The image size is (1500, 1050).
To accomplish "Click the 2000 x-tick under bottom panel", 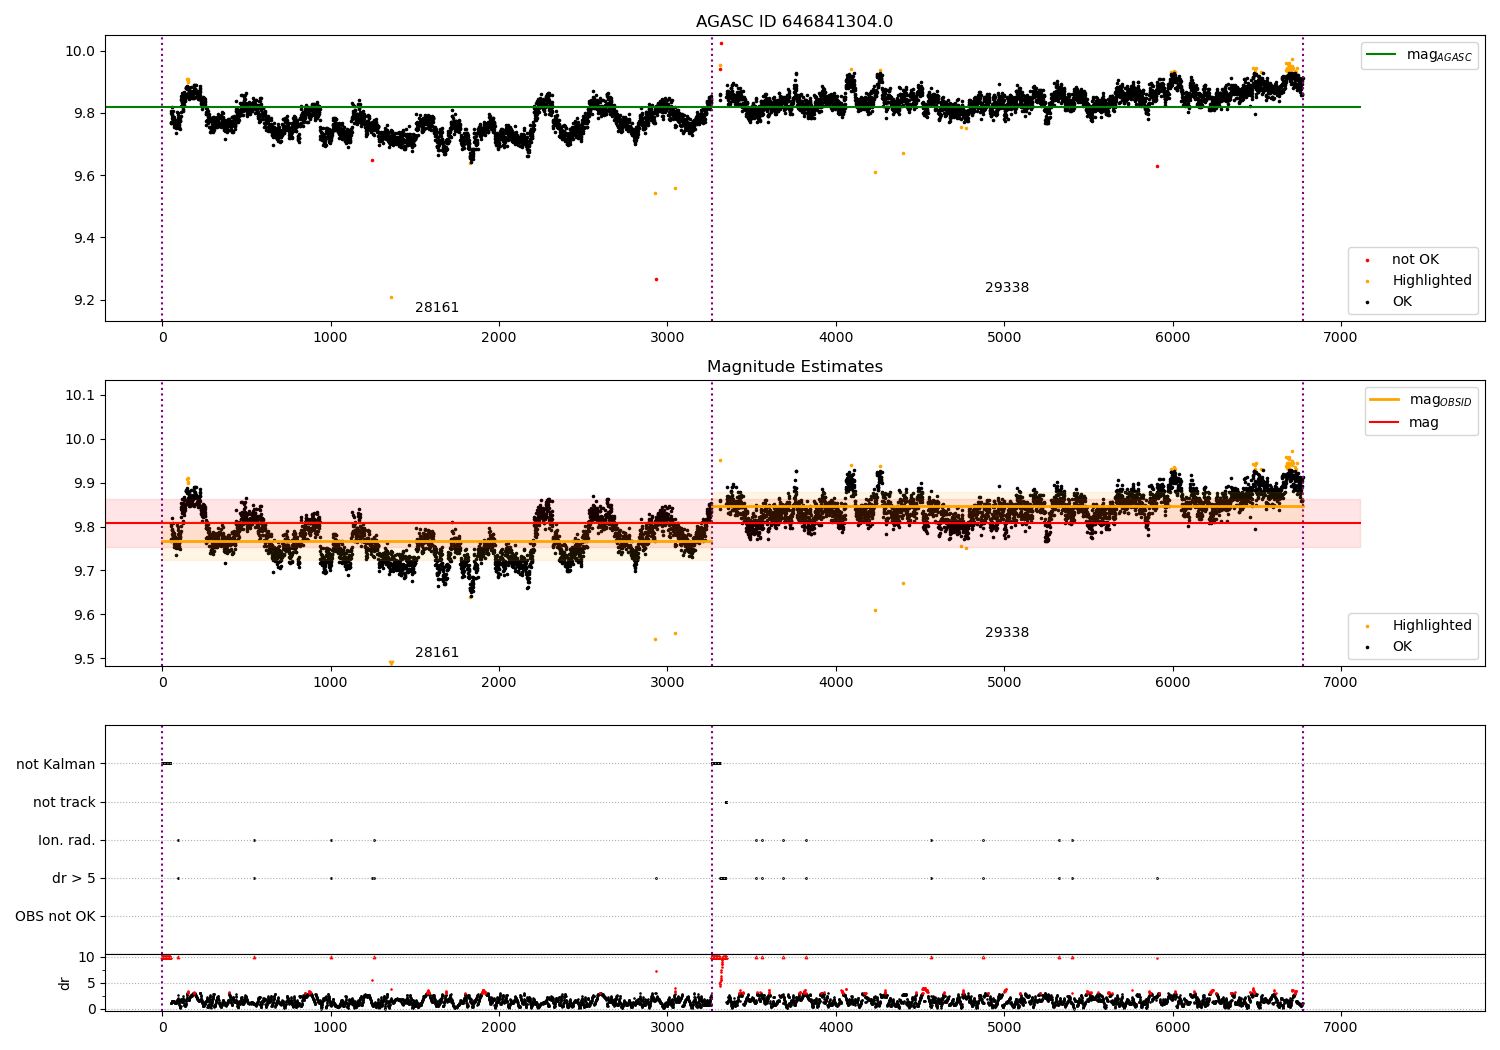I will pos(498,1027).
